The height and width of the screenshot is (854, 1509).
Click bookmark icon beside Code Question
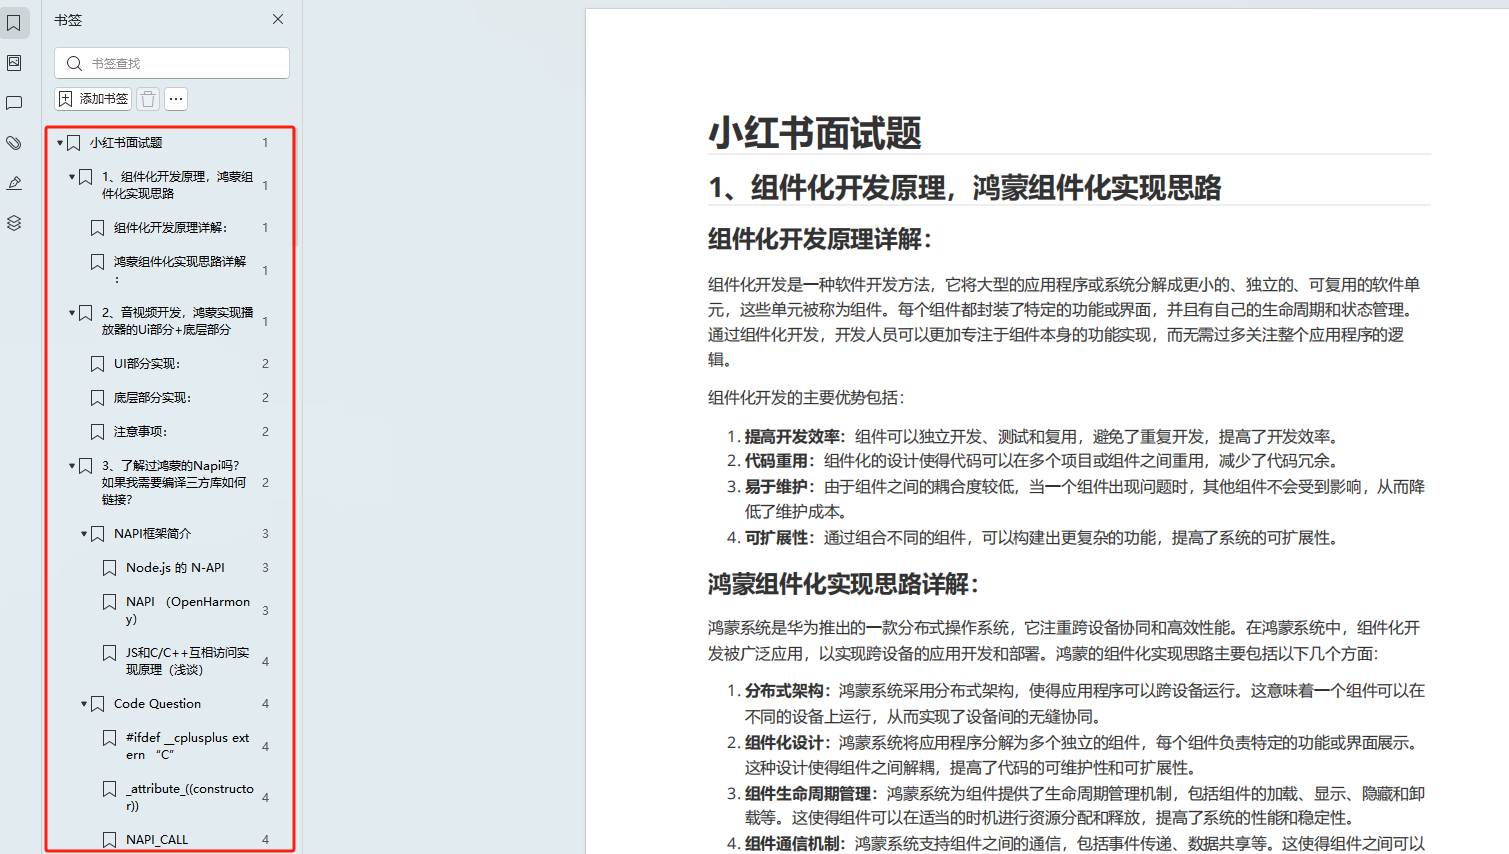[98, 704]
